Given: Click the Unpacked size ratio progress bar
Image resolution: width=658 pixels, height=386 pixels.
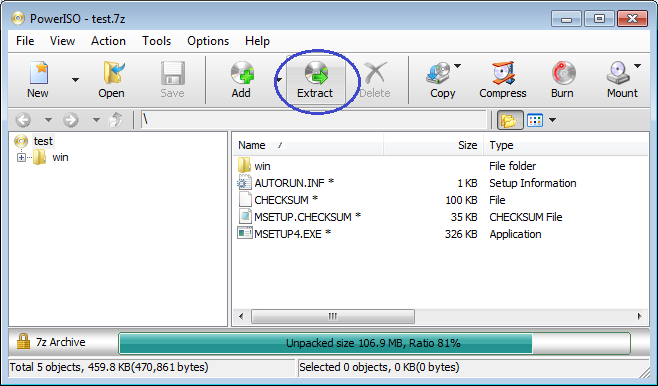Looking at the screenshot, I should [375, 343].
